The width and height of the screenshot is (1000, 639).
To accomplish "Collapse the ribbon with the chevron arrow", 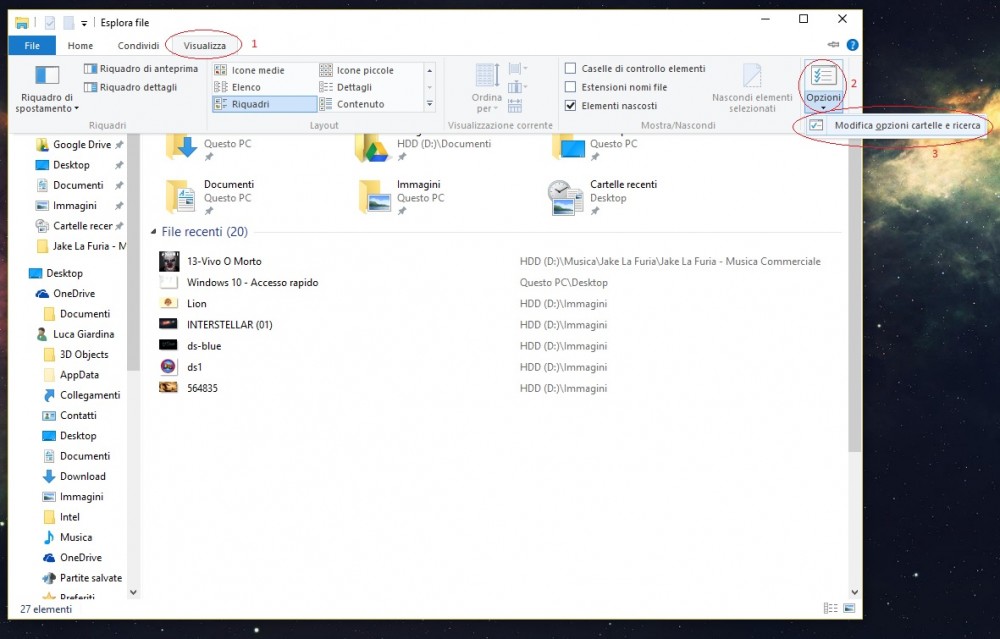I will click(833, 45).
